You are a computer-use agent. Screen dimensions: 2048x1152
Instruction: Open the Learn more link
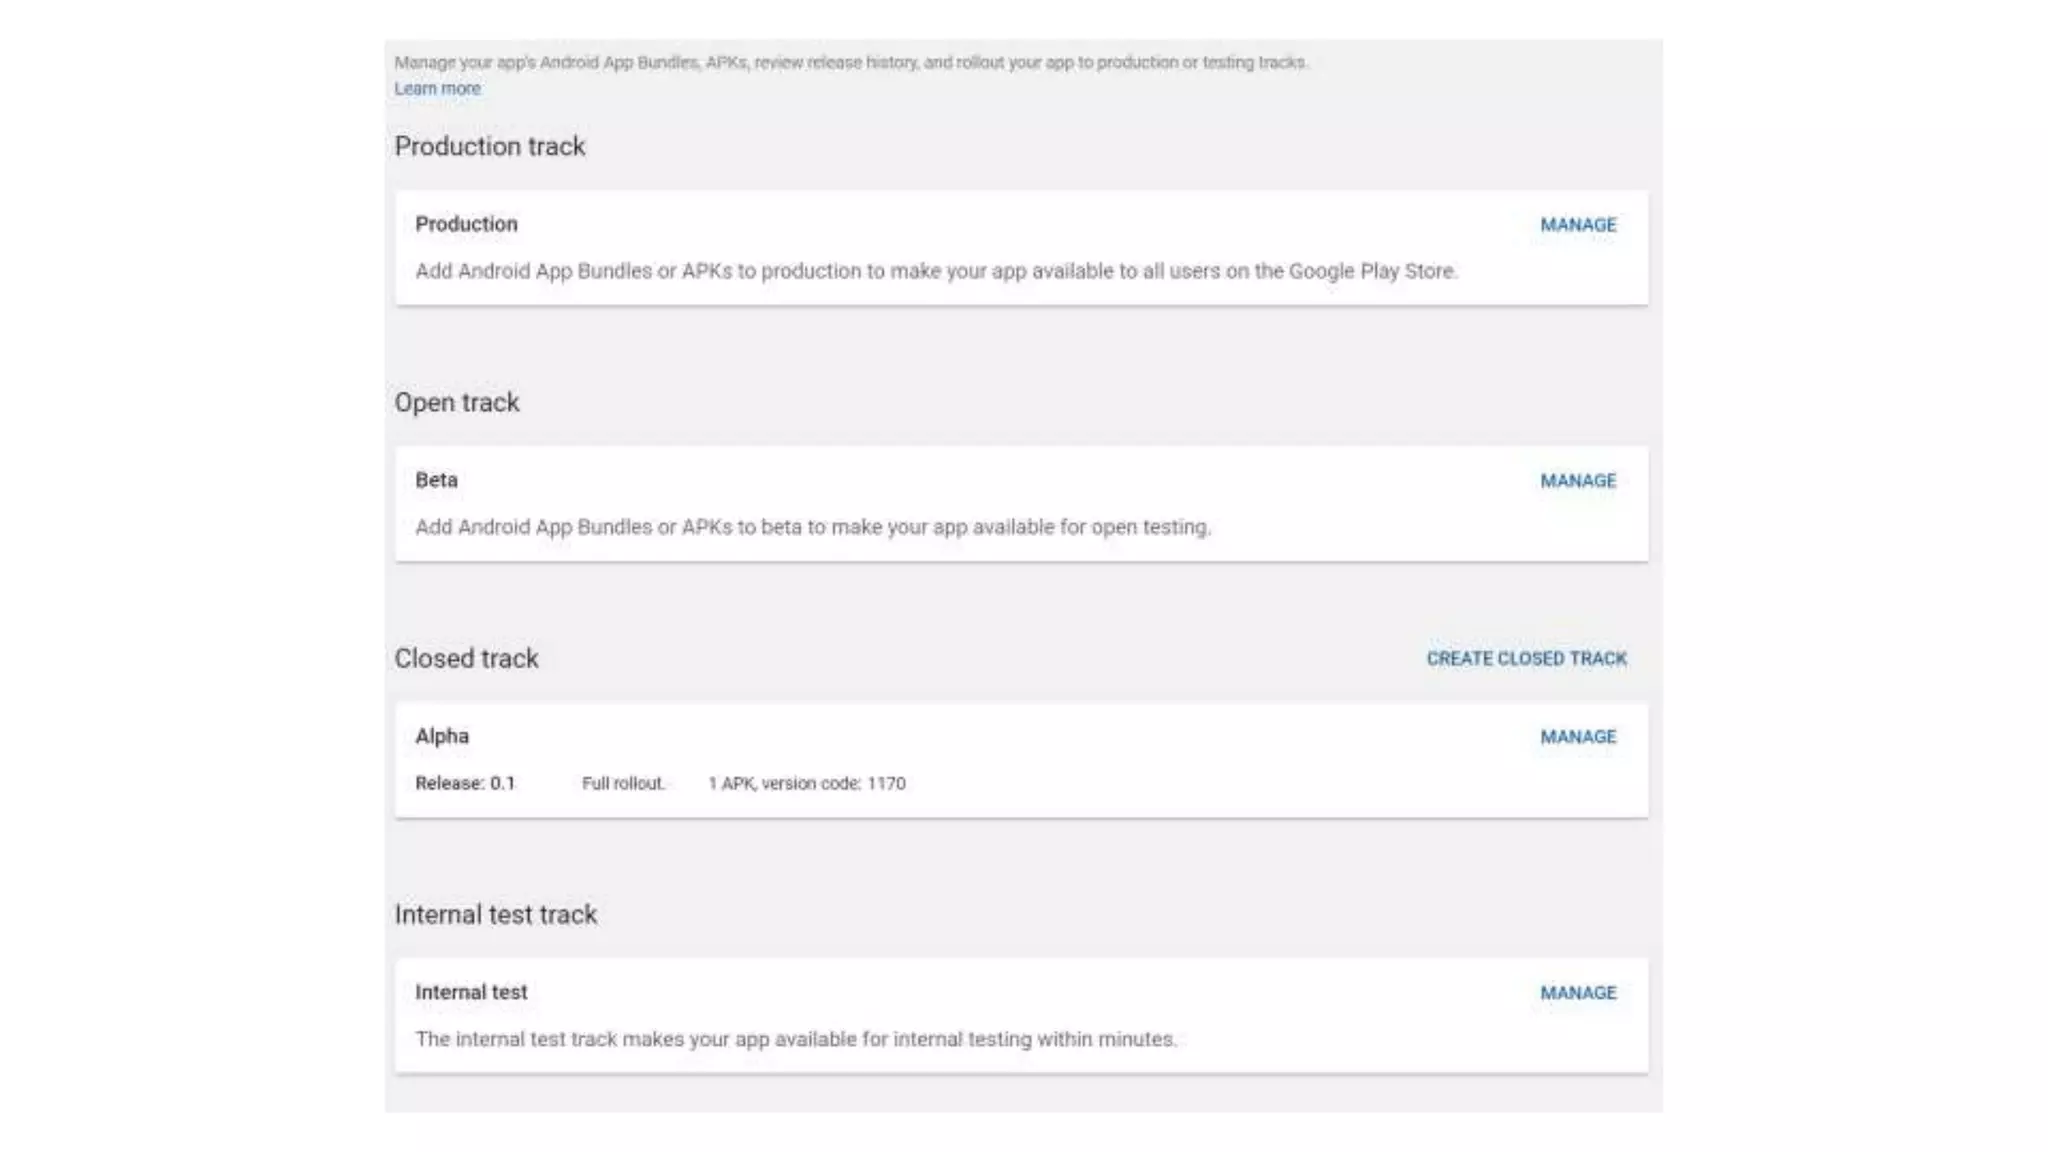[437, 88]
